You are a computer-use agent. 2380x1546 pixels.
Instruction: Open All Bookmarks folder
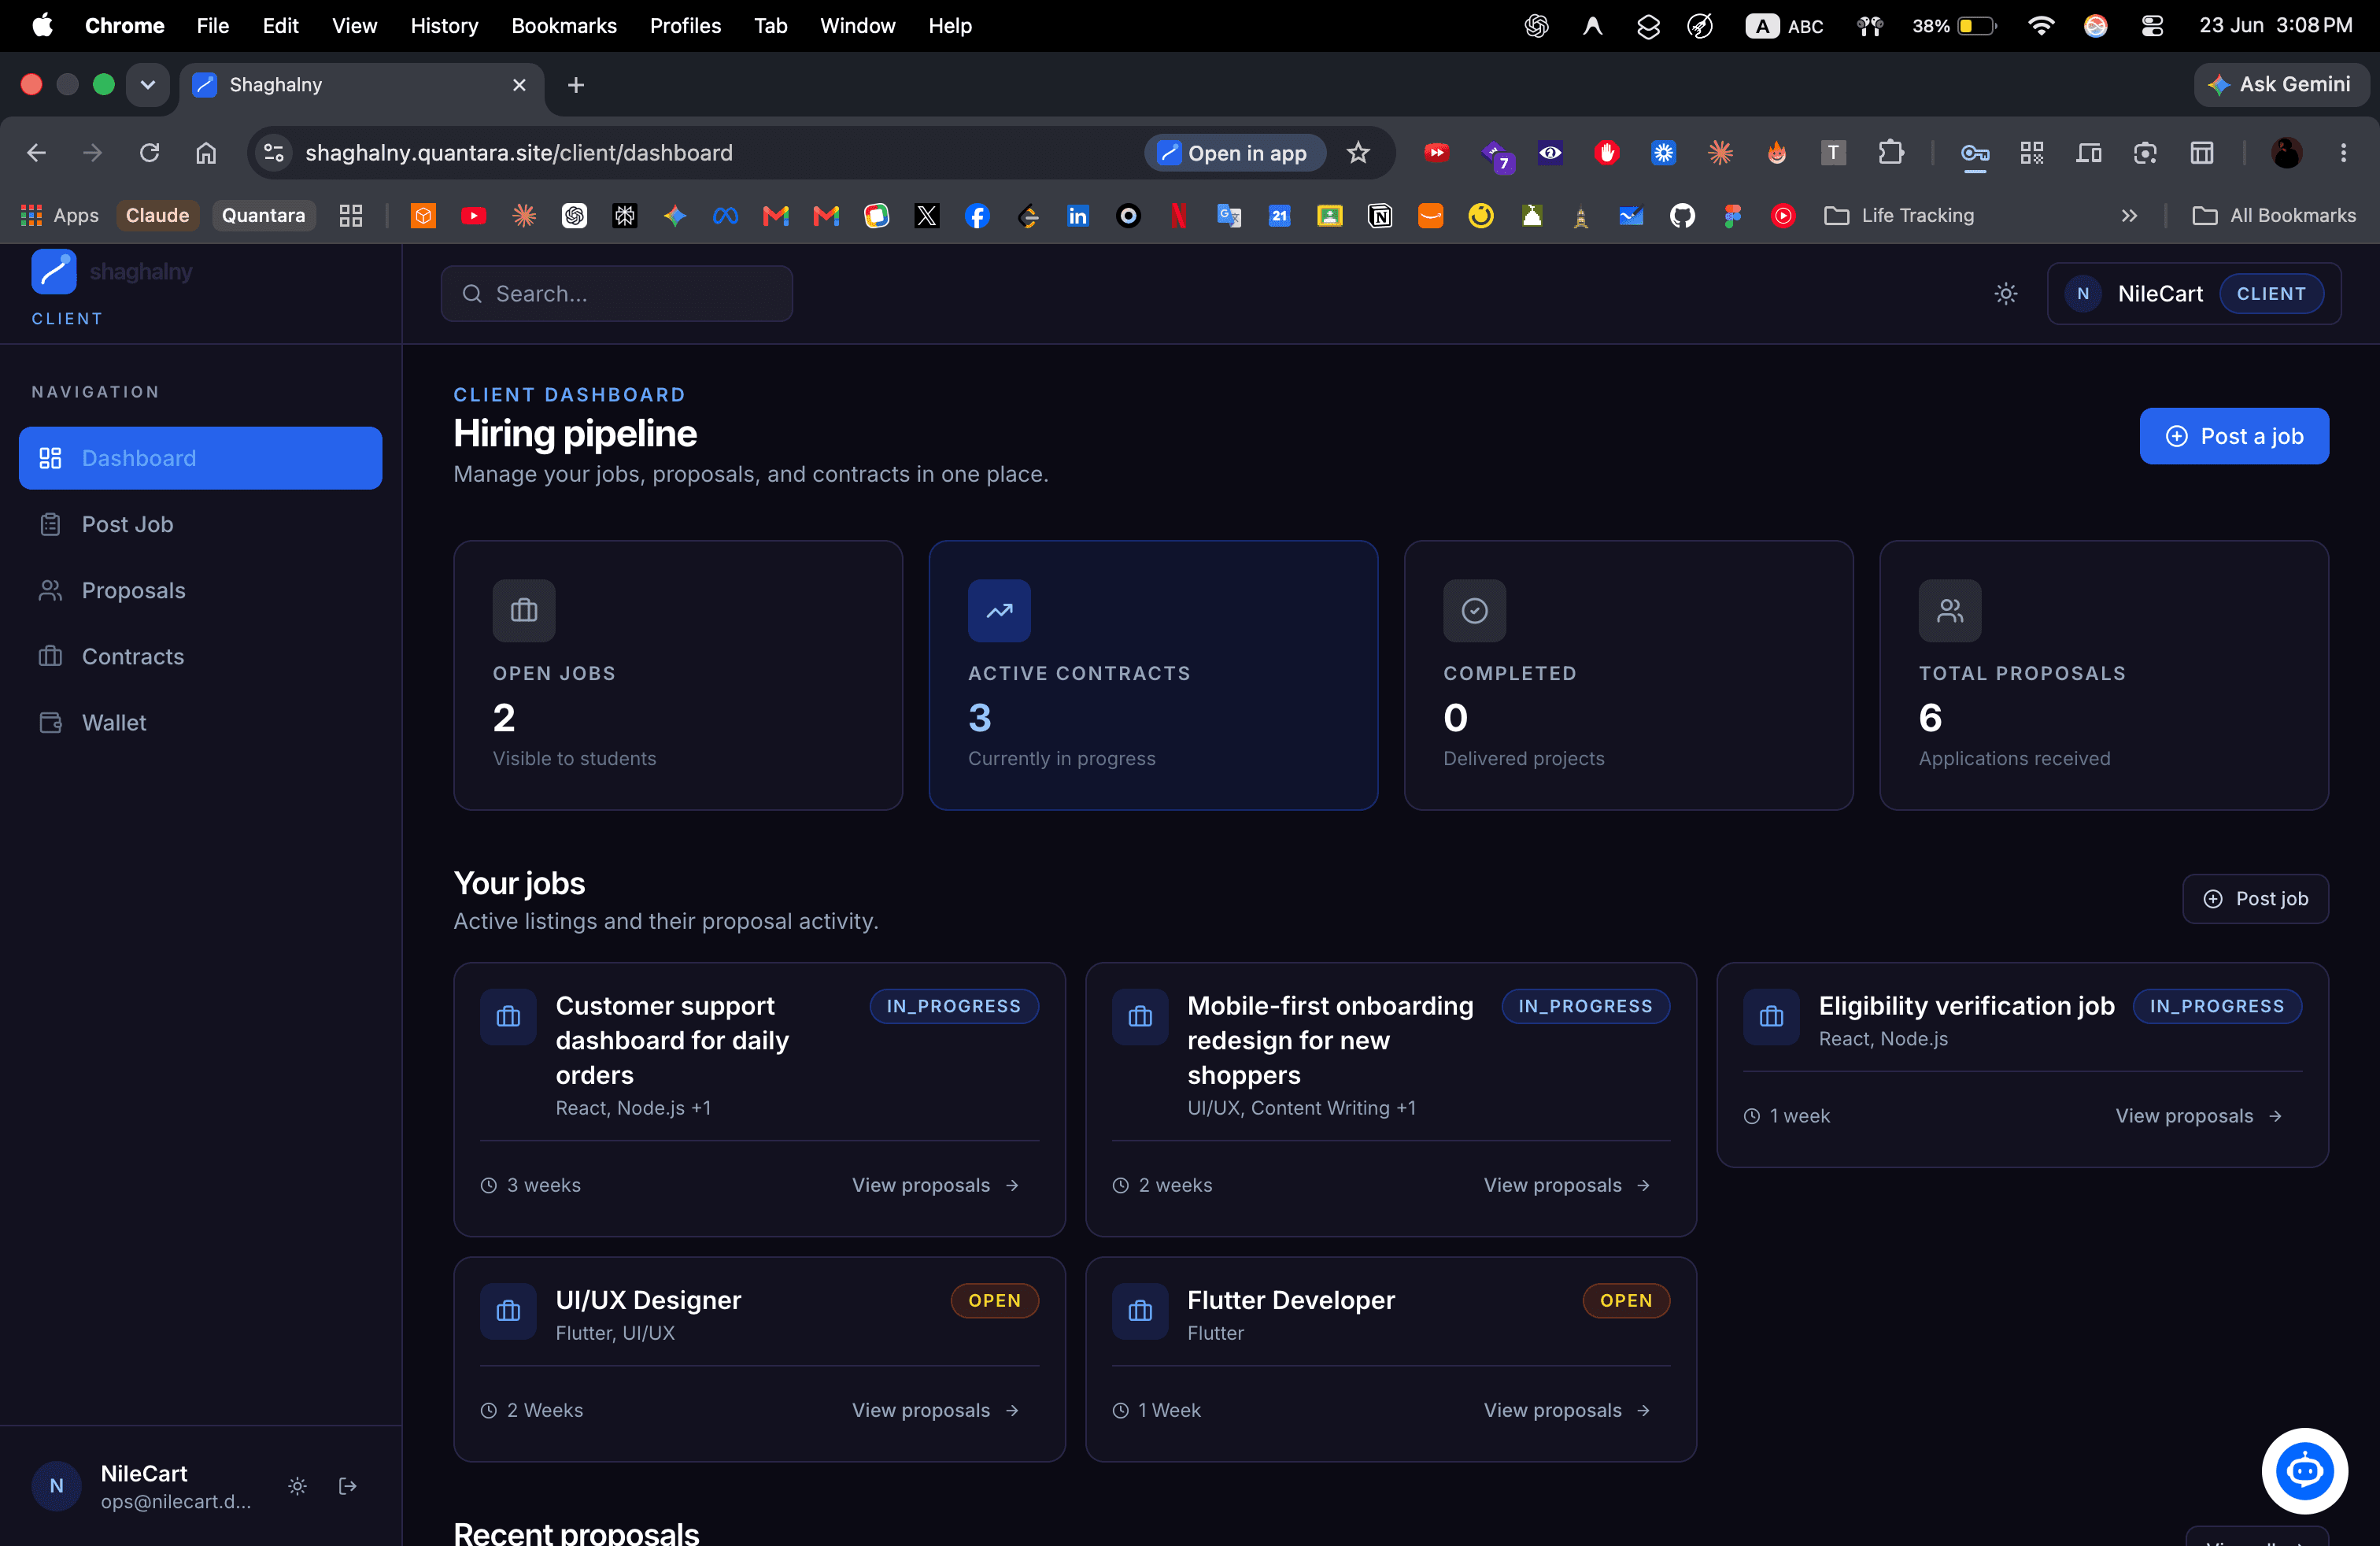tap(2273, 215)
